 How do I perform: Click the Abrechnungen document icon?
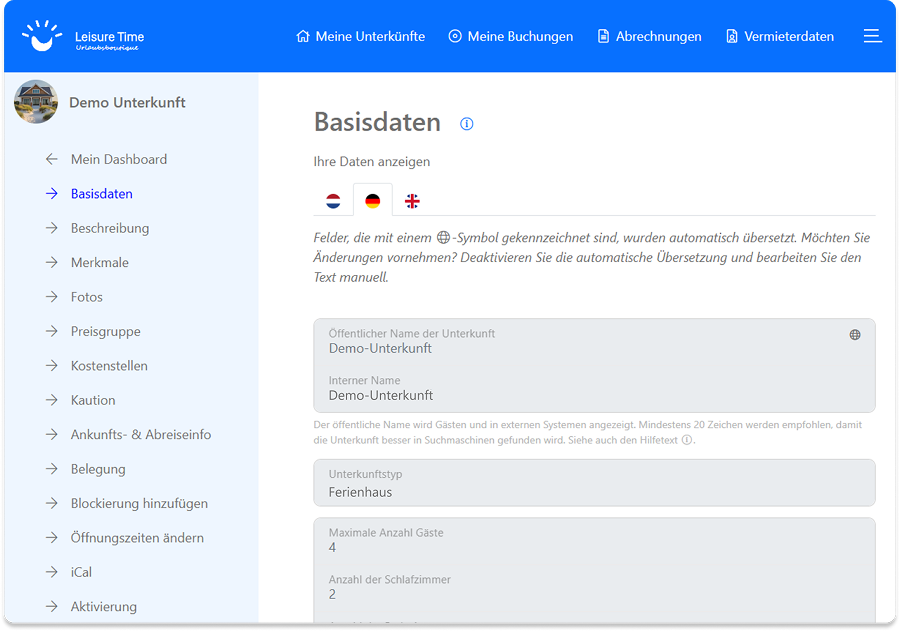pyautogui.click(x=601, y=36)
